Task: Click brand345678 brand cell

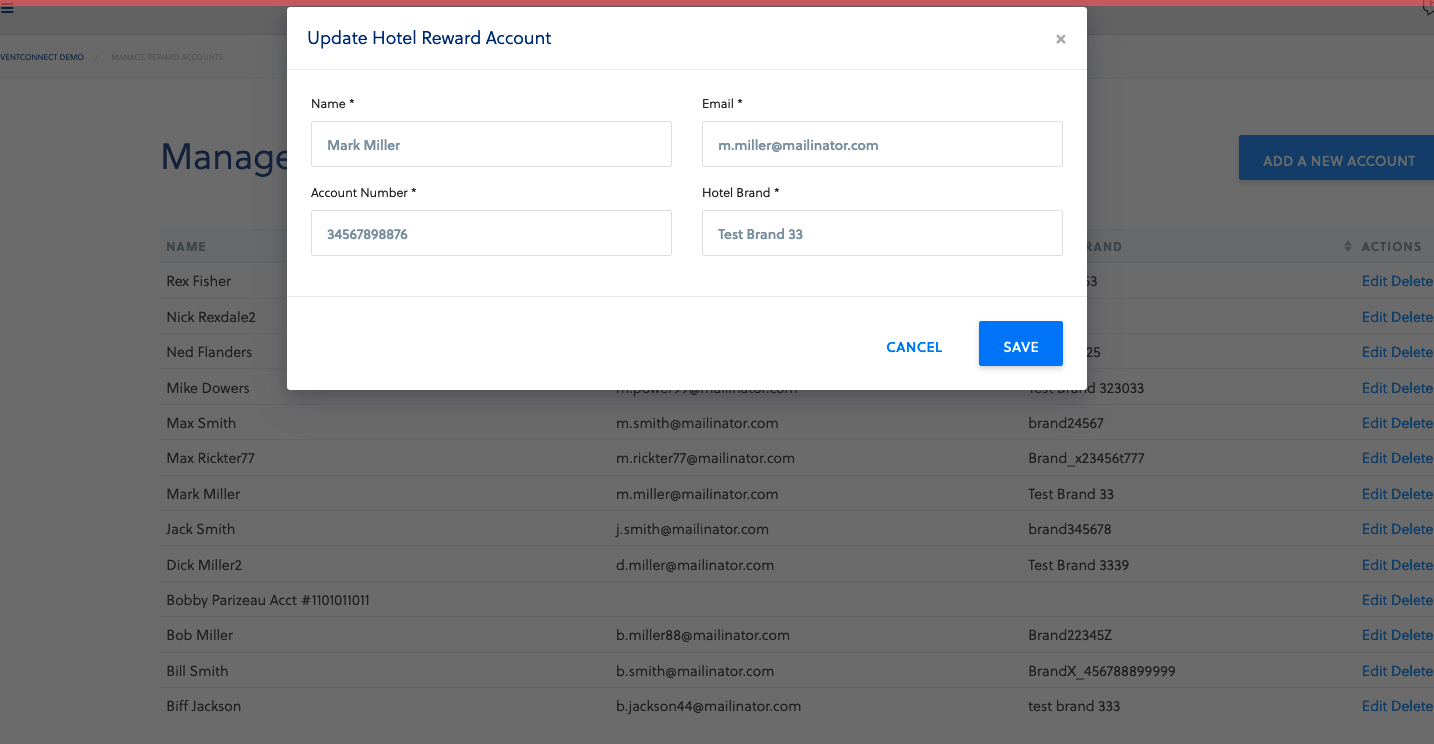Action: [1069, 529]
